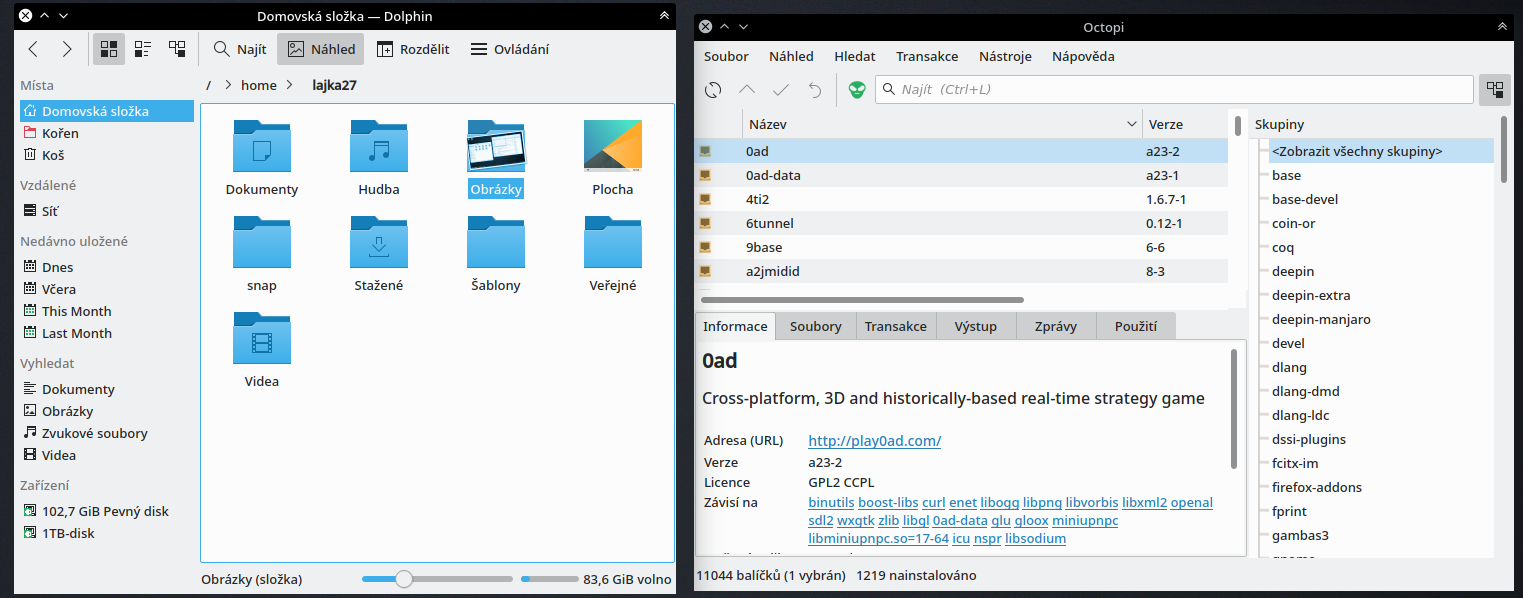
Task: Click the Octopi cancel undo icon
Action: pos(815,89)
